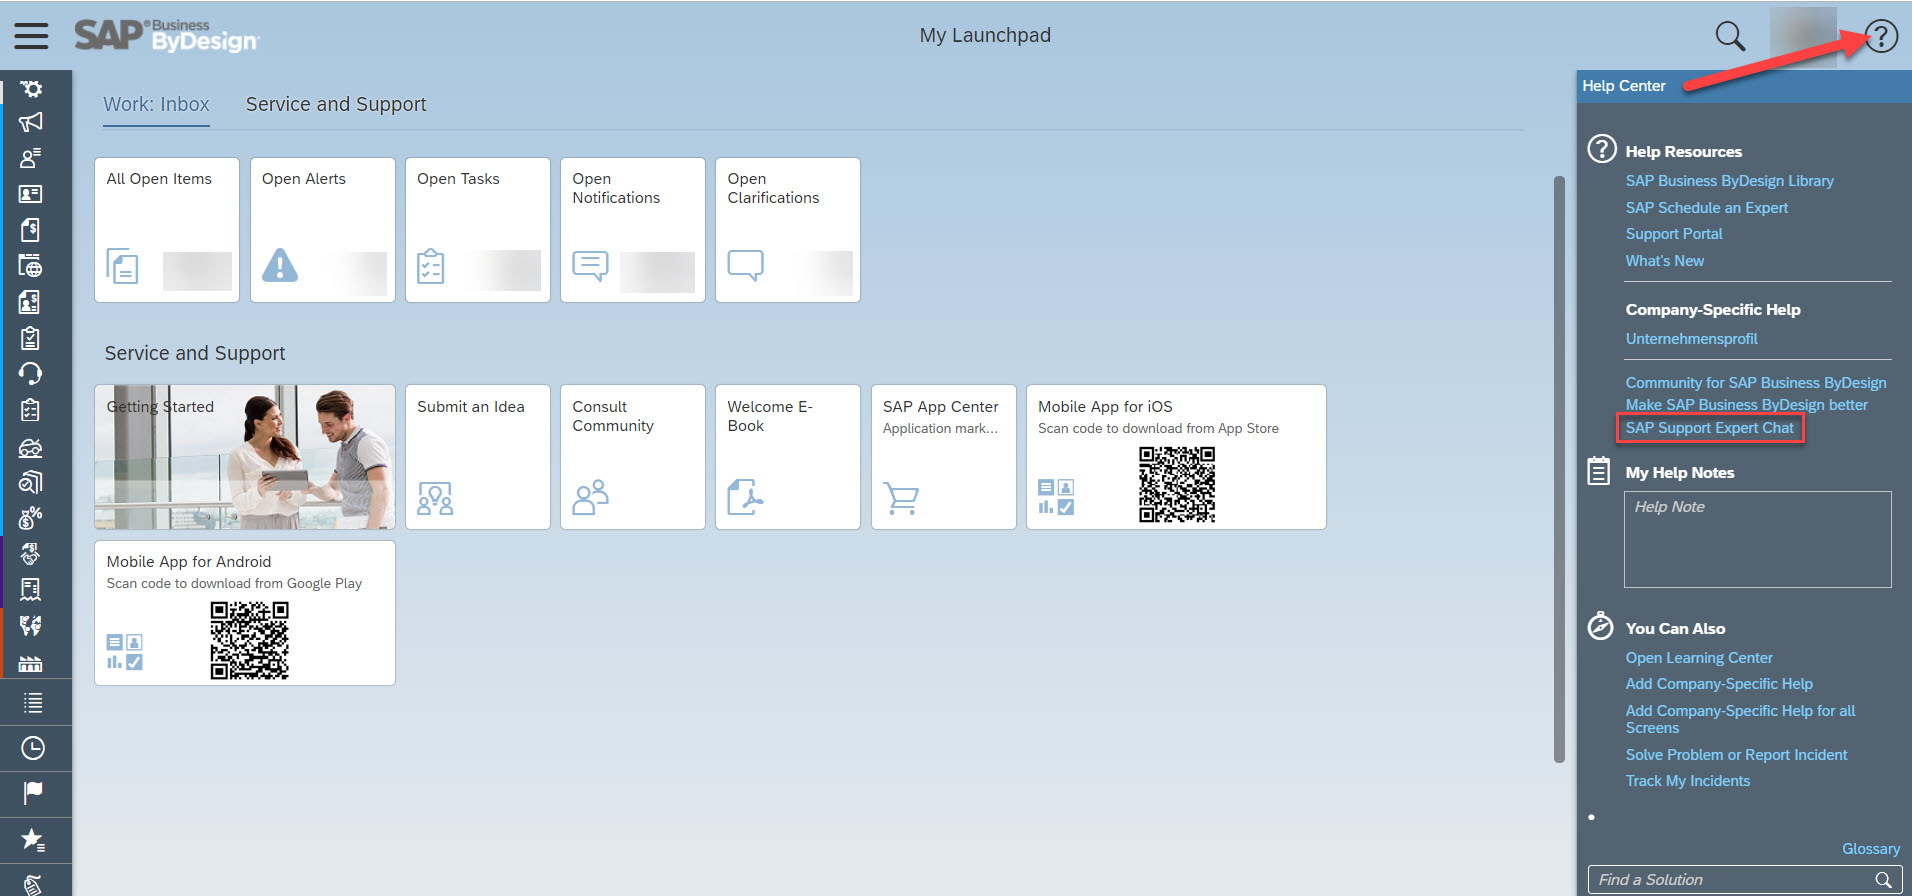Click inside the Help Note text box
Image resolution: width=1912 pixels, height=896 pixels.
pos(1757,539)
